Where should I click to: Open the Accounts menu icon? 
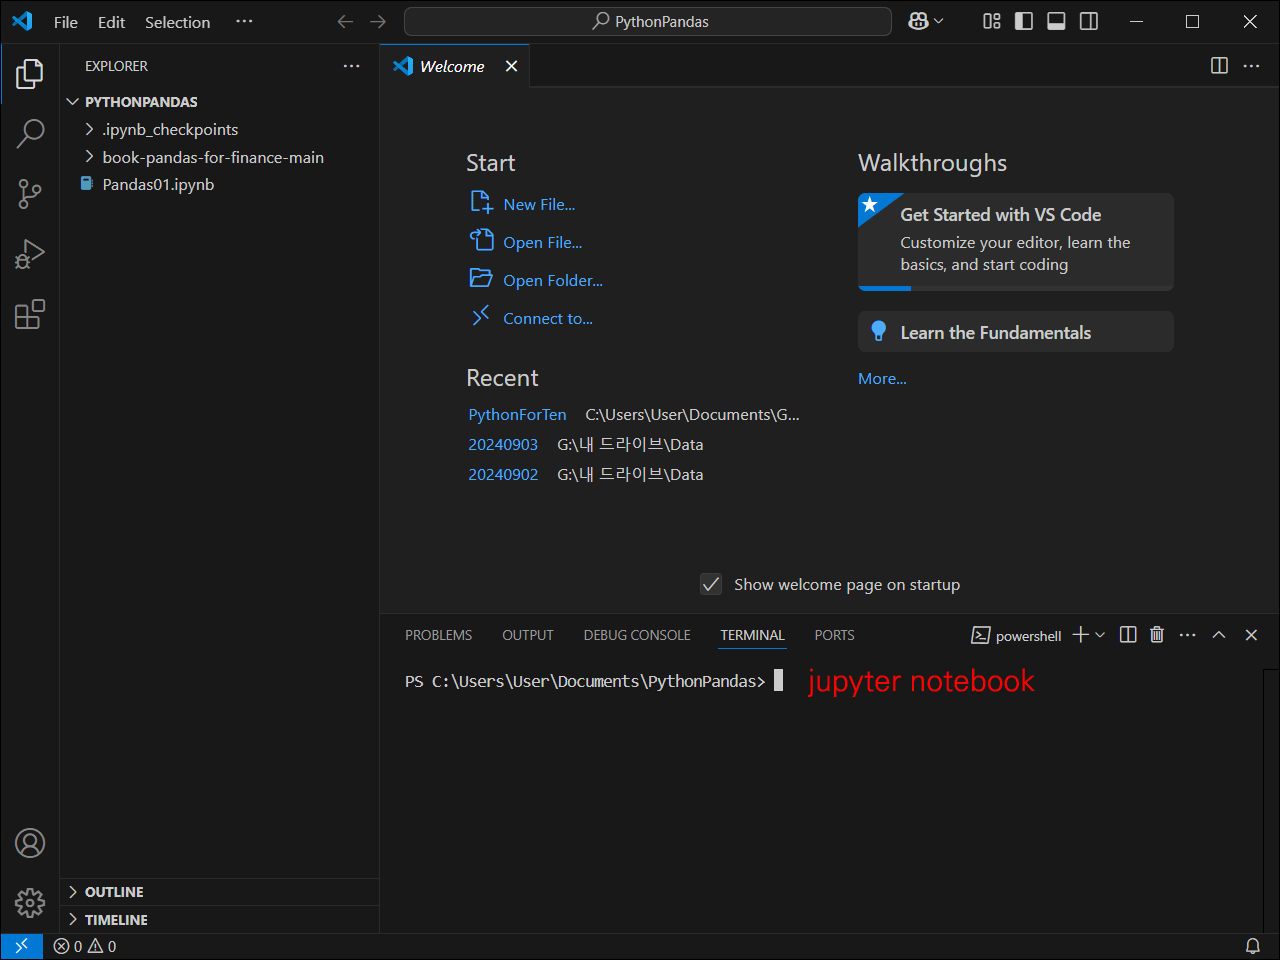click(x=30, y=843)
